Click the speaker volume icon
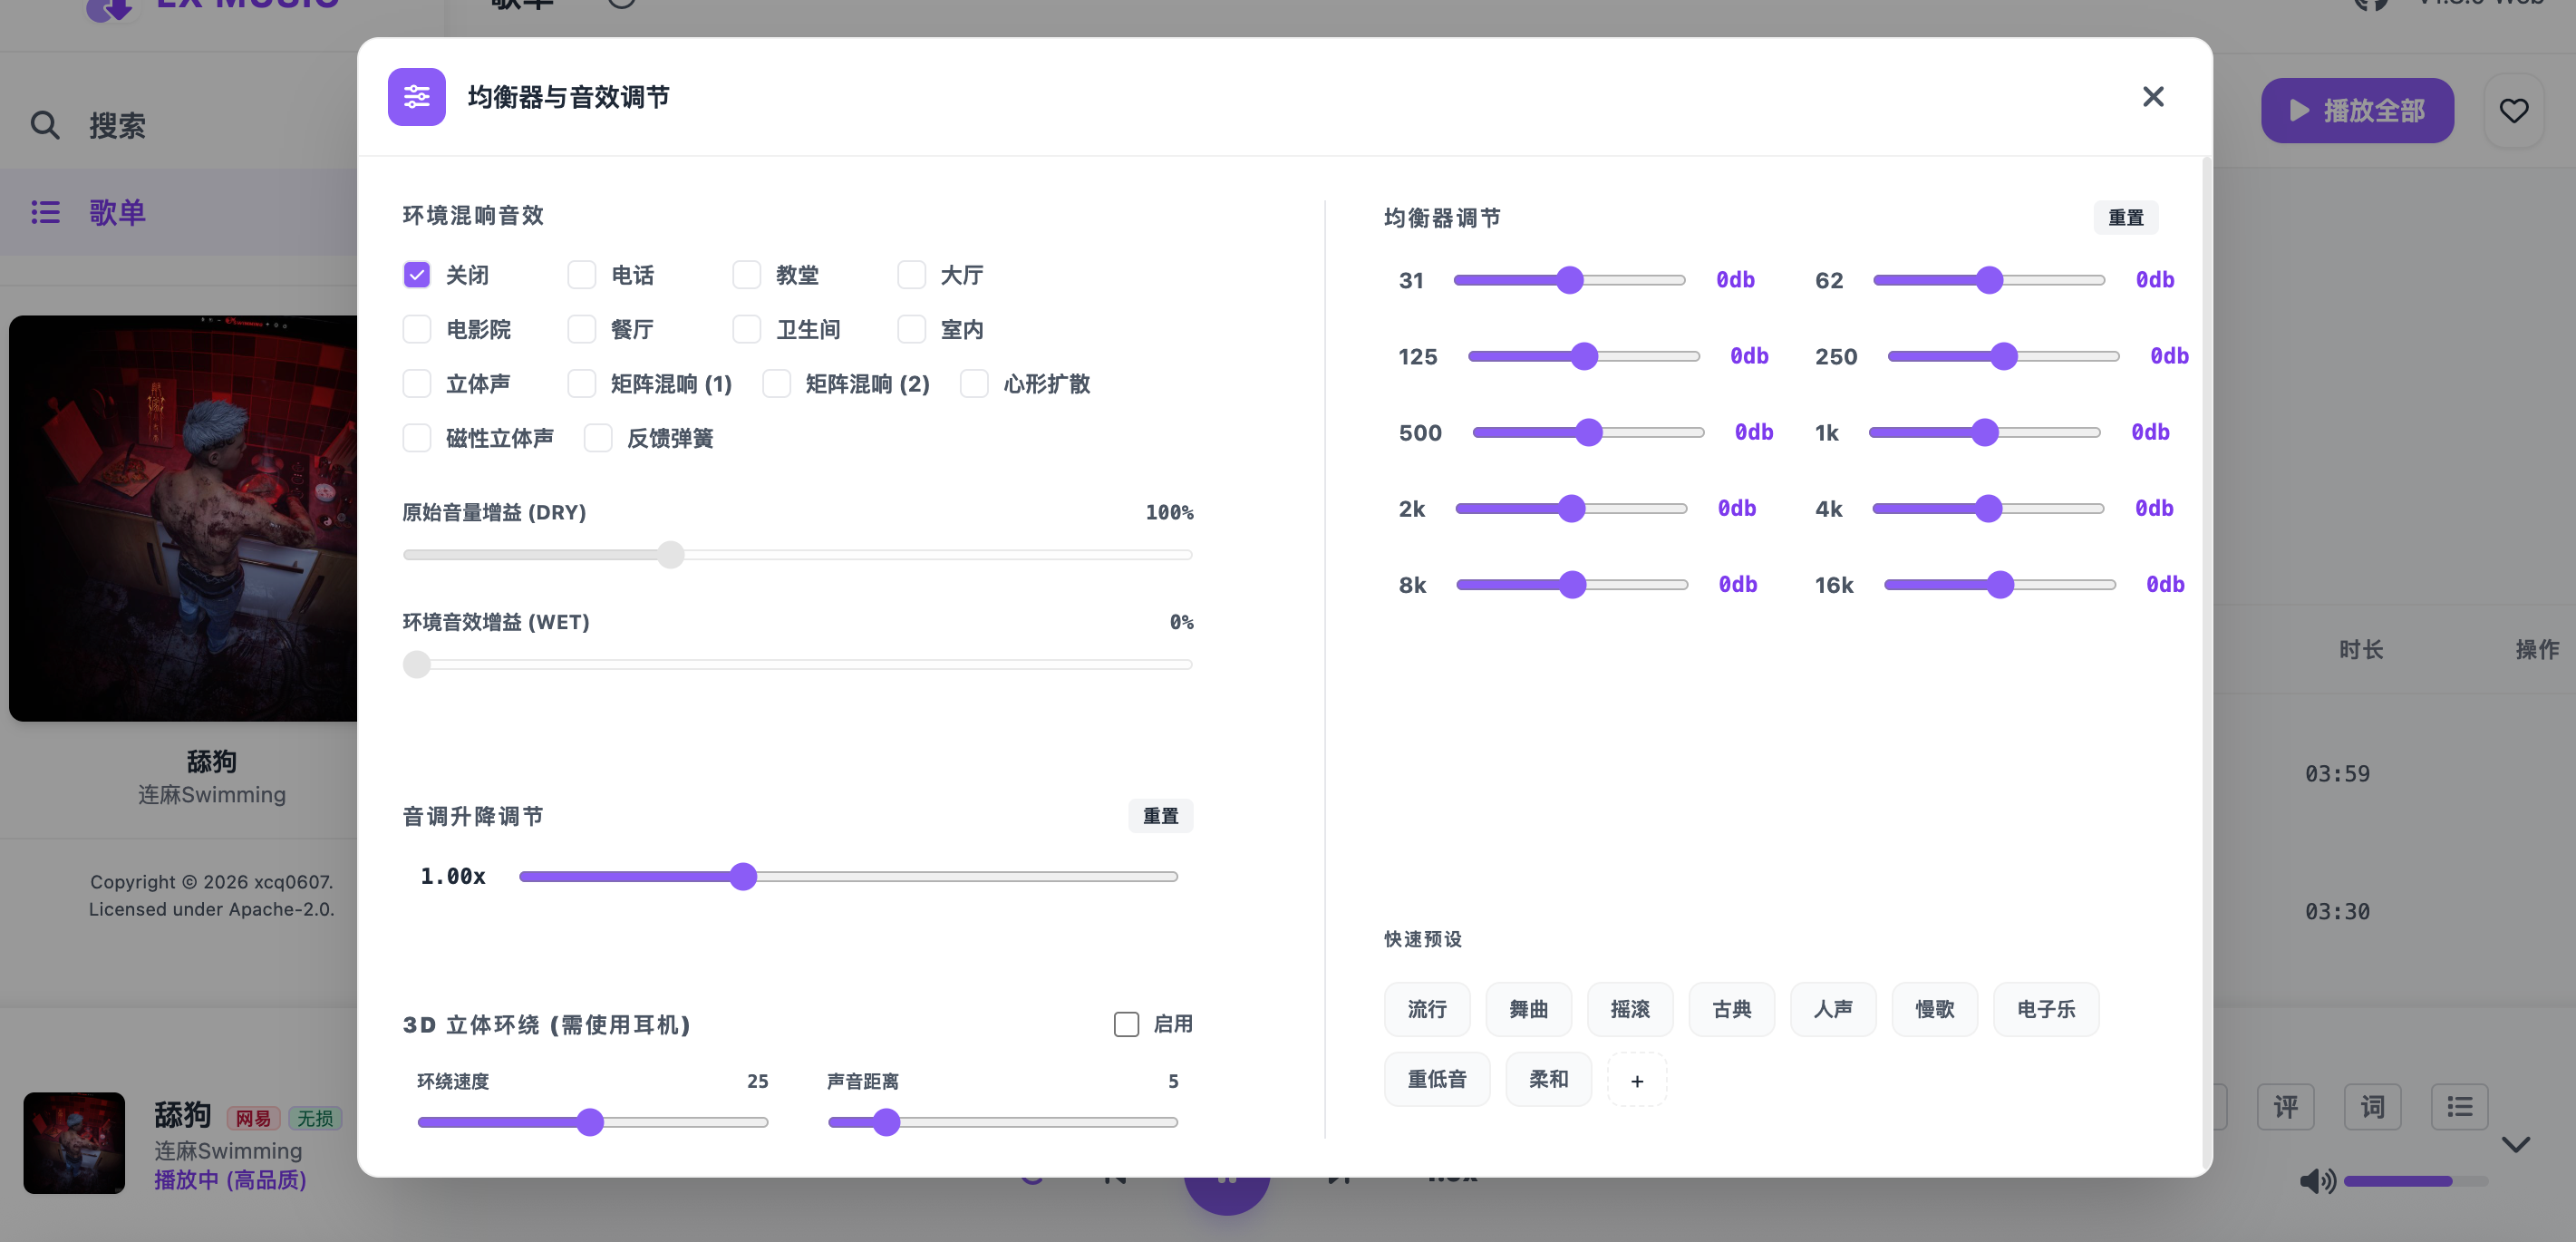 click(2316, 1181)
